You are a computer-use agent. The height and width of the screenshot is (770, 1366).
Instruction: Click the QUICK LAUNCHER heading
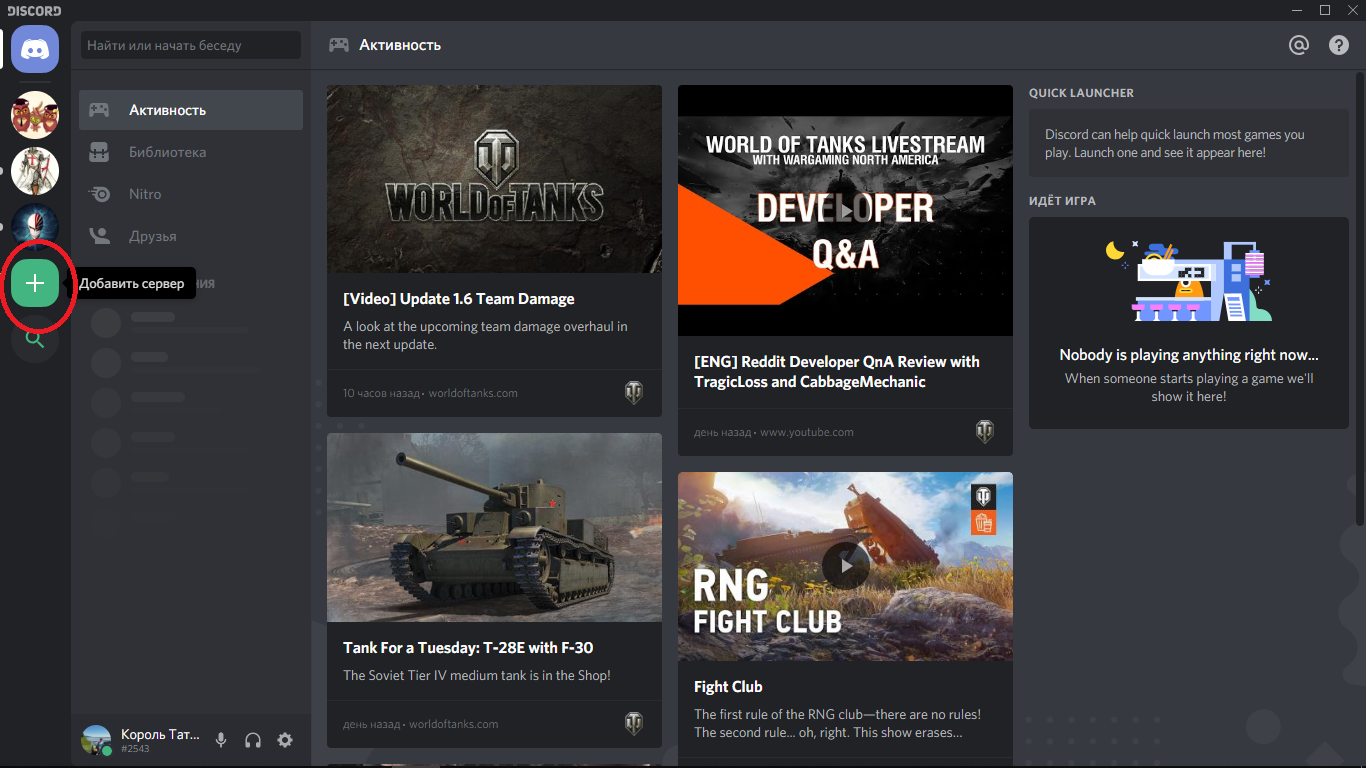1081,93
